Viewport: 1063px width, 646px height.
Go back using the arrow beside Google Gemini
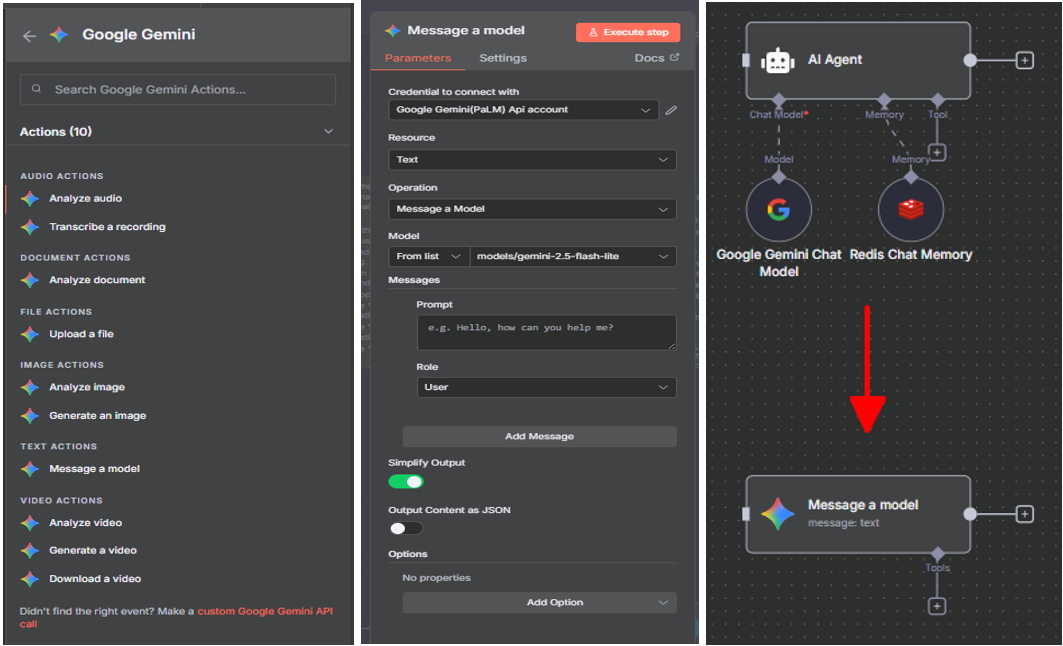(x=29, y=36)
